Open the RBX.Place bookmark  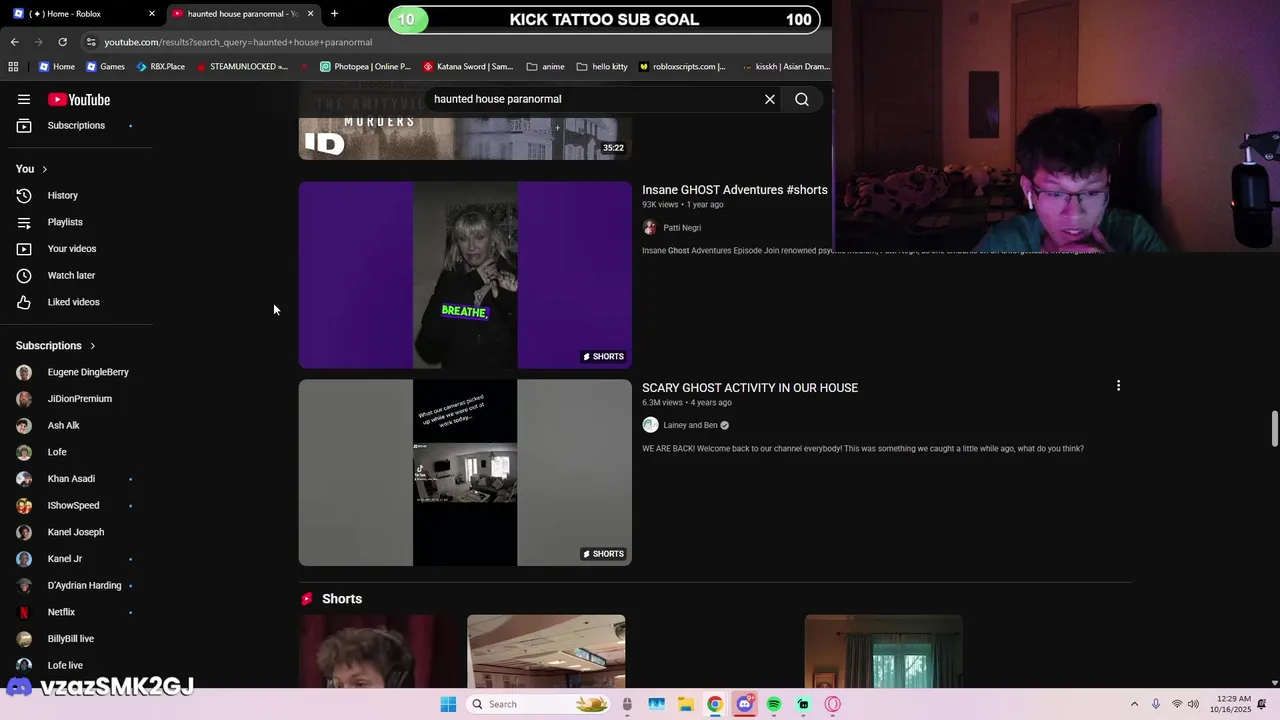(160, 67)
